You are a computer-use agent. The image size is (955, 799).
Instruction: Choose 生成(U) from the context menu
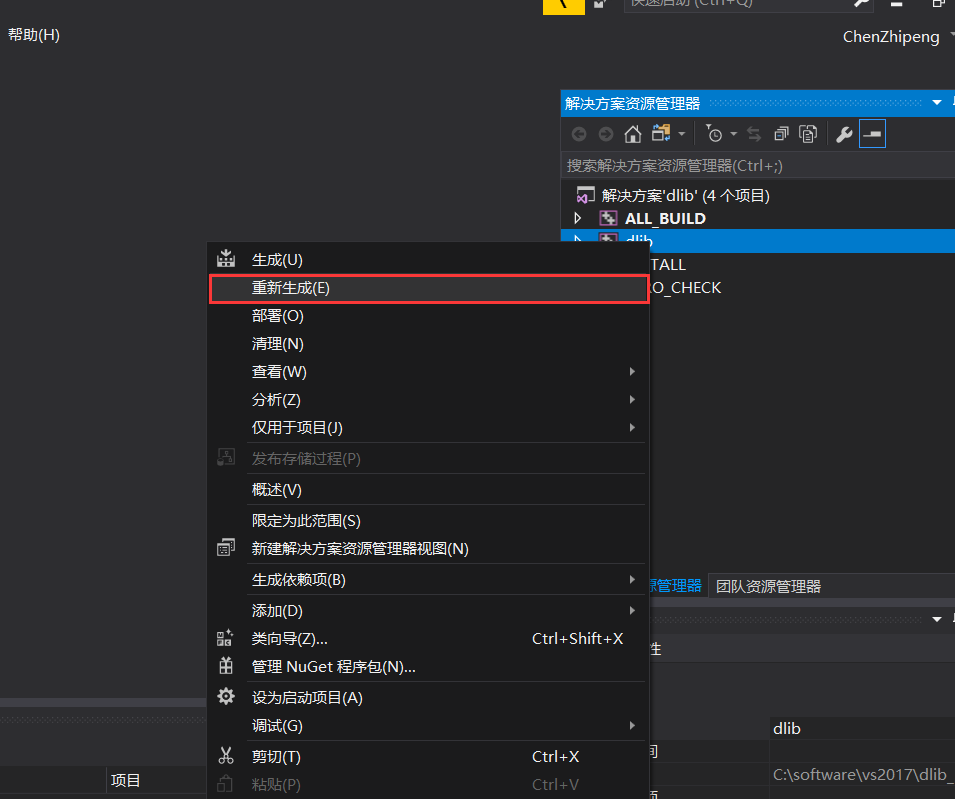point(428,260)
